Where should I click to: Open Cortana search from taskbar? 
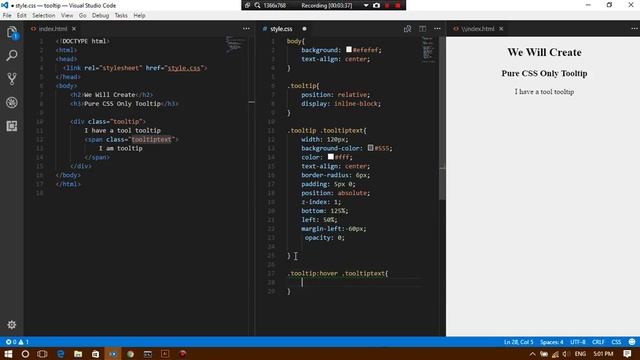[25, 354]
